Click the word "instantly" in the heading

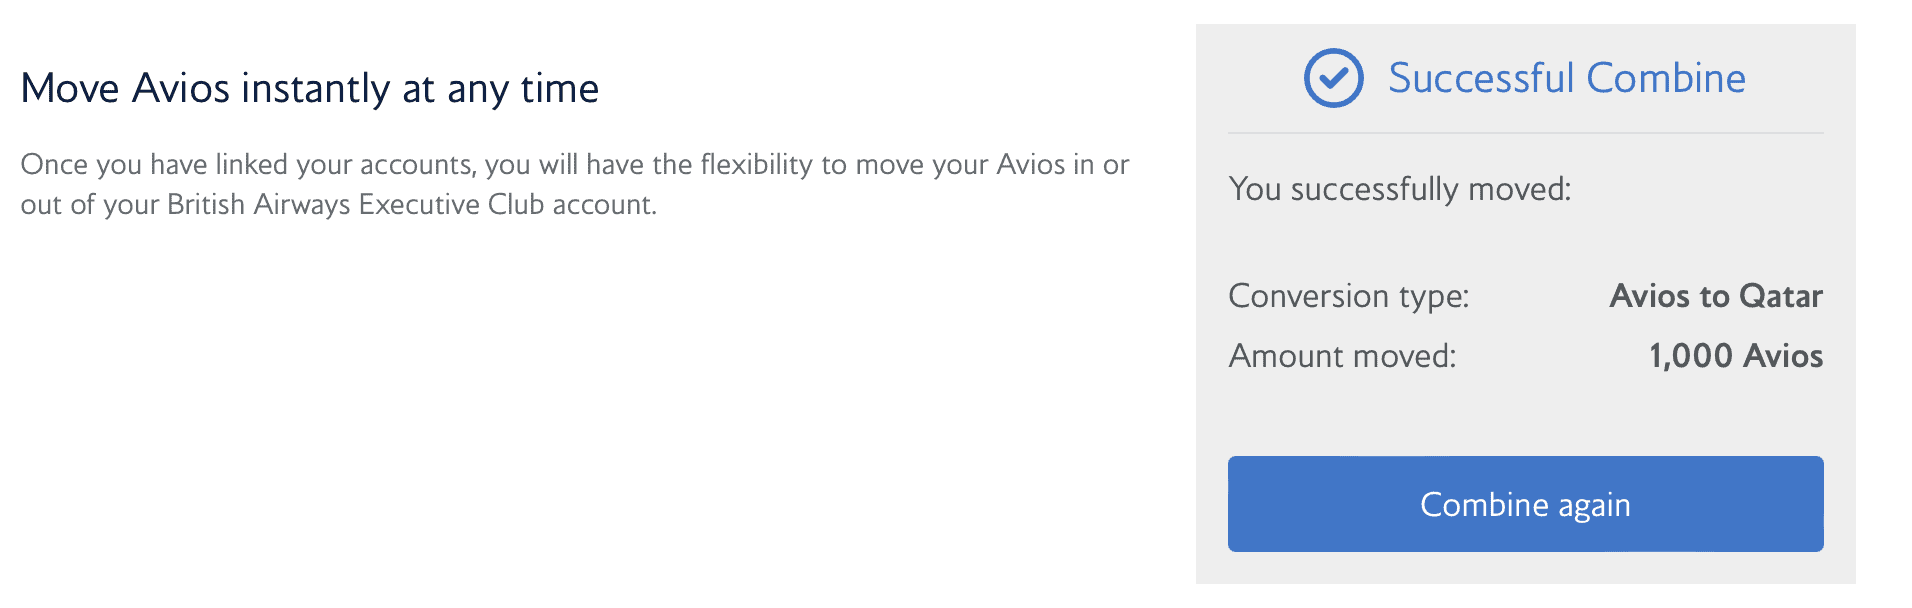click(x=315, y=88)
